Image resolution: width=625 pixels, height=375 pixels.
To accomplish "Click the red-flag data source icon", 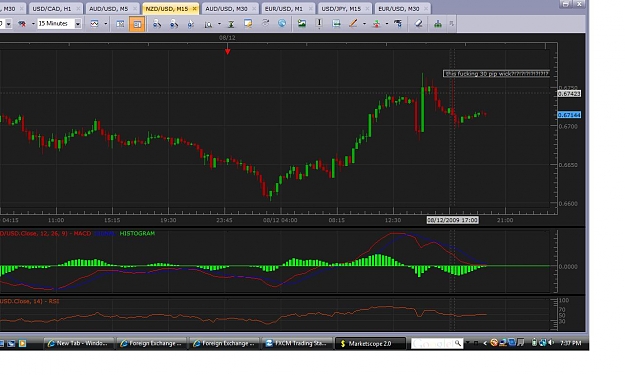I will pyautogui.click(x=22, y=24).
